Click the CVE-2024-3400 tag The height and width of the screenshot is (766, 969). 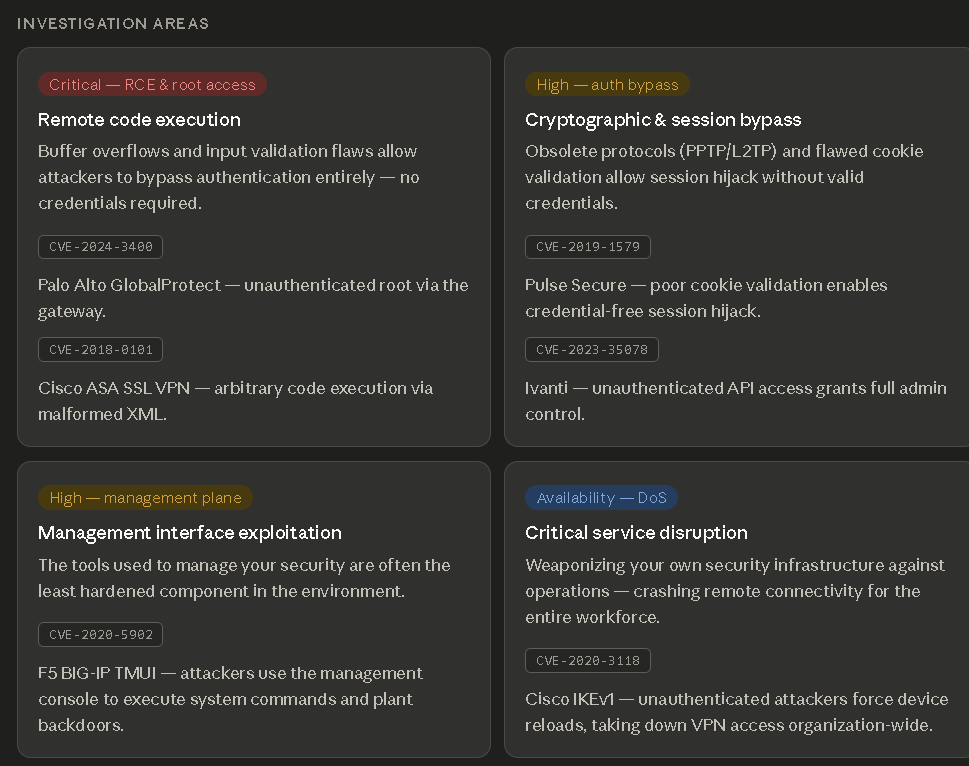pyautogui.click(x=100, y=247)
